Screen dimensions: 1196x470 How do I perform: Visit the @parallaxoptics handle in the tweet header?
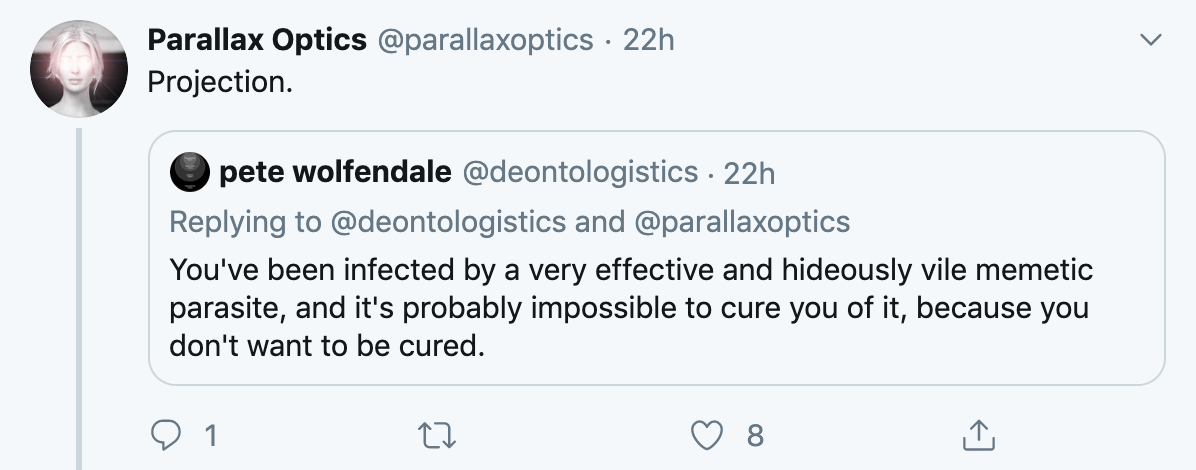484,40
